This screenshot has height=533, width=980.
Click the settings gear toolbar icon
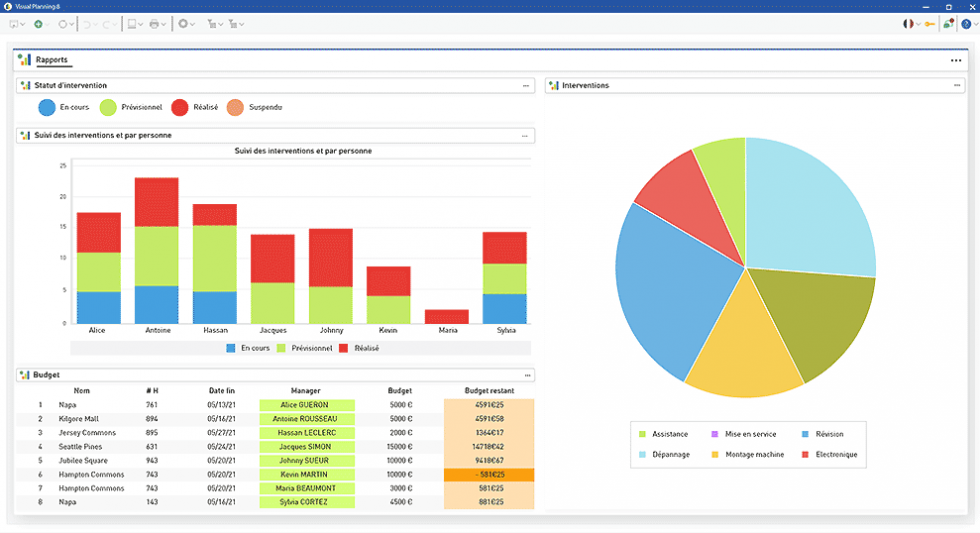point(182,23)
